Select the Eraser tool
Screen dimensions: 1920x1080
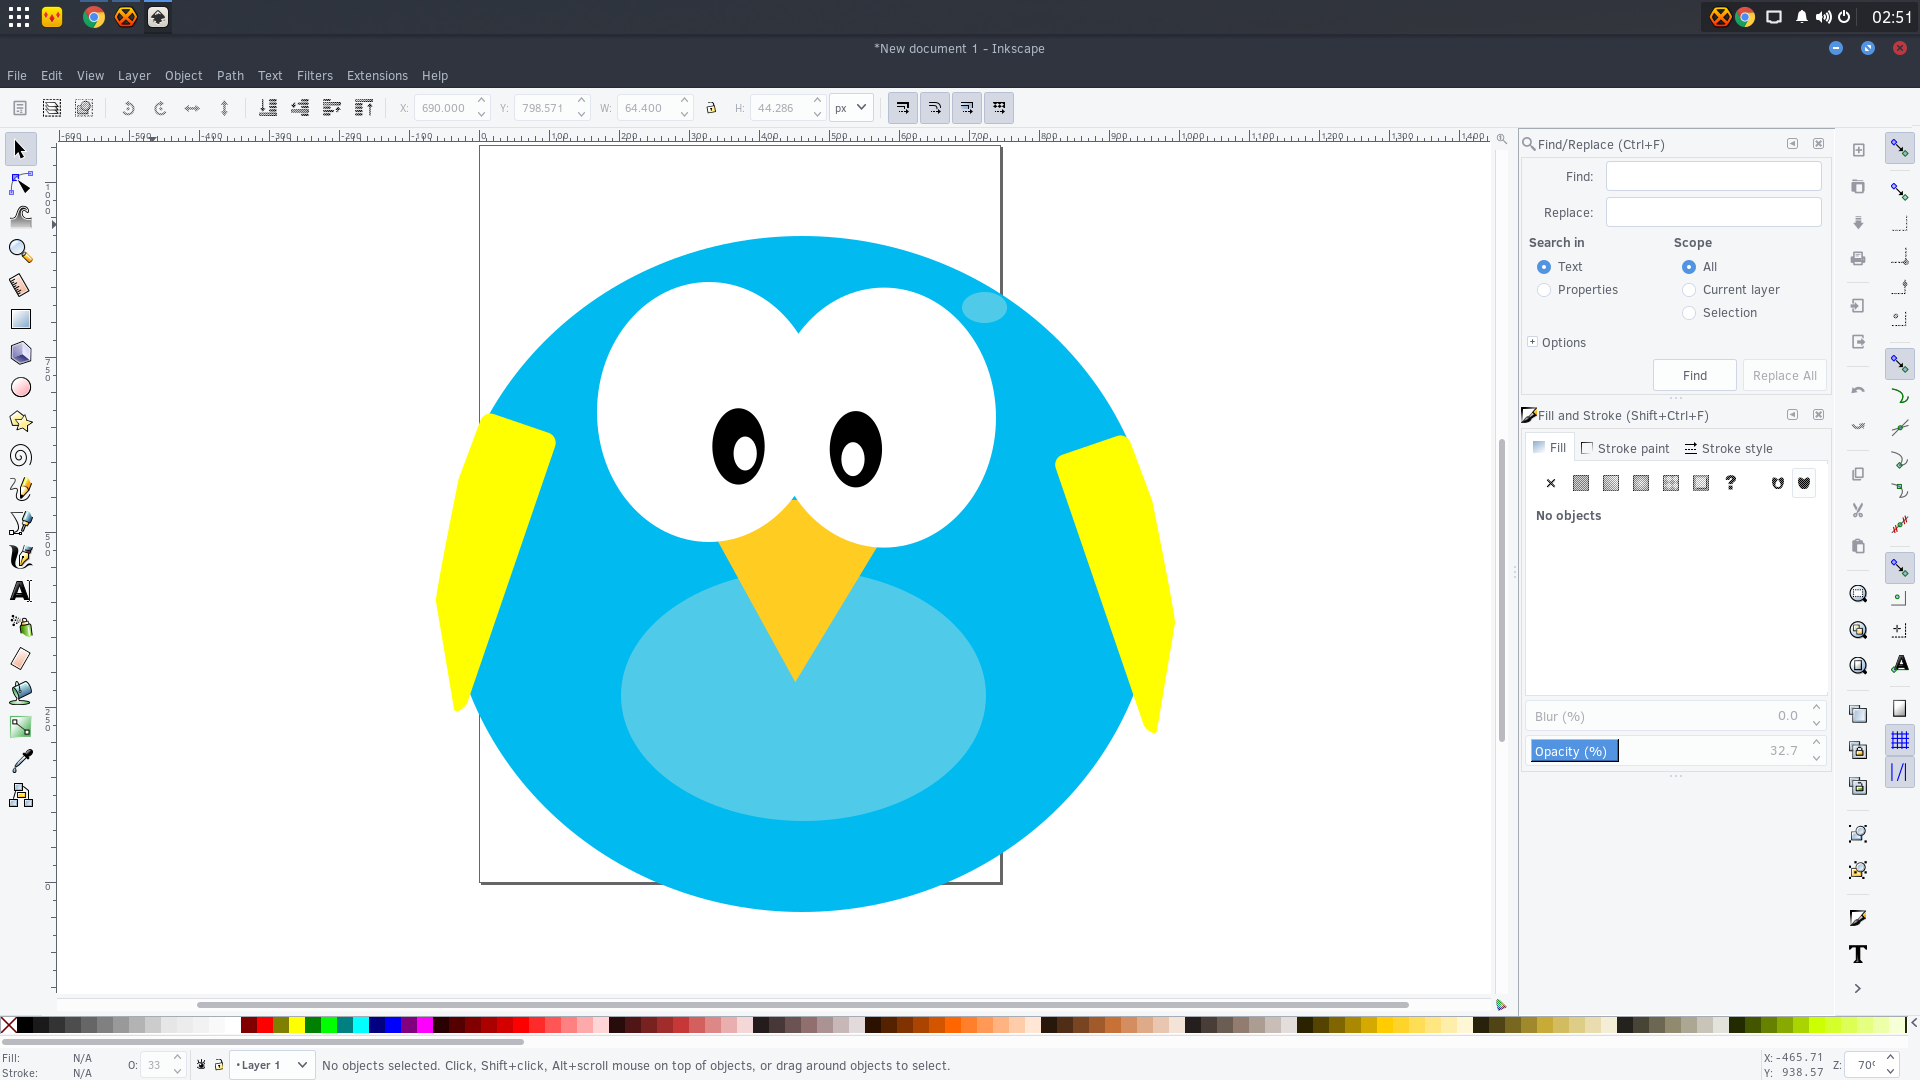pos(20,659)
